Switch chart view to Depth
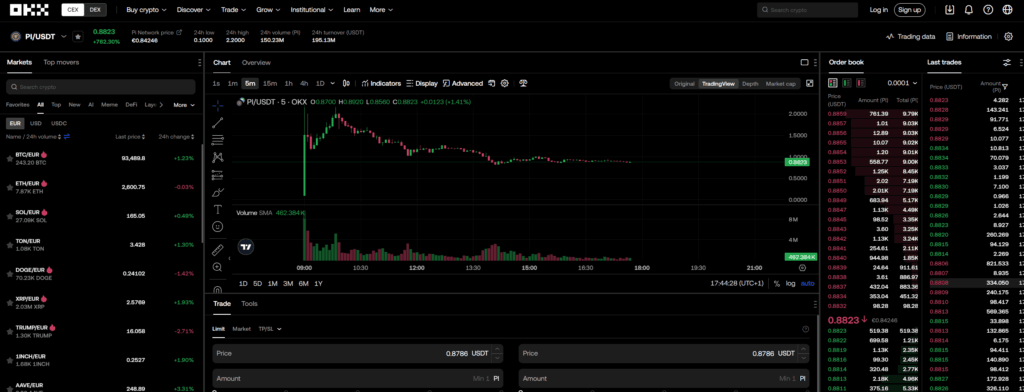 click(750, 84)
